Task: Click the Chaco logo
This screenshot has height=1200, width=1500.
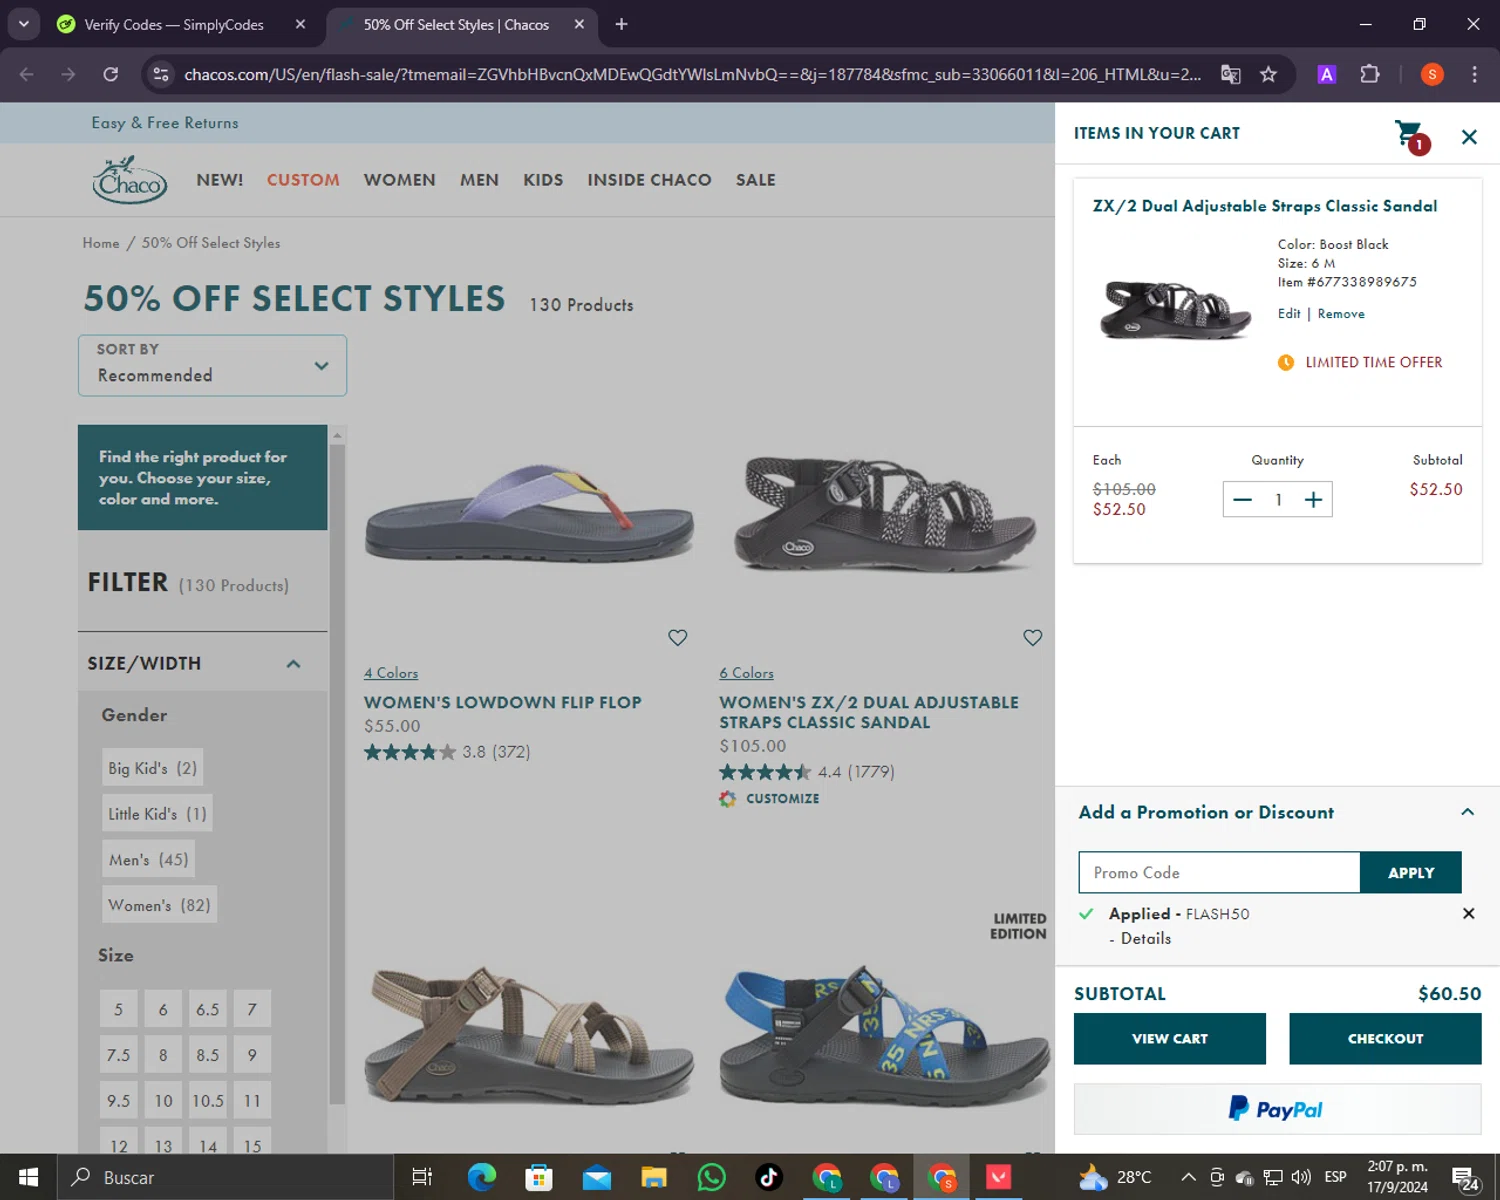Action: point(130,180)
